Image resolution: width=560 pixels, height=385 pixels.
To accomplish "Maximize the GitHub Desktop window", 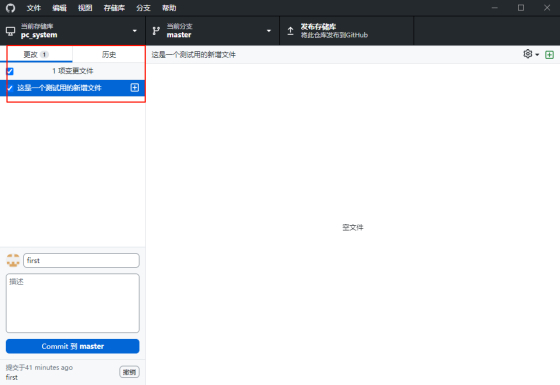I will pyautogui.click(x=521, y=8).
